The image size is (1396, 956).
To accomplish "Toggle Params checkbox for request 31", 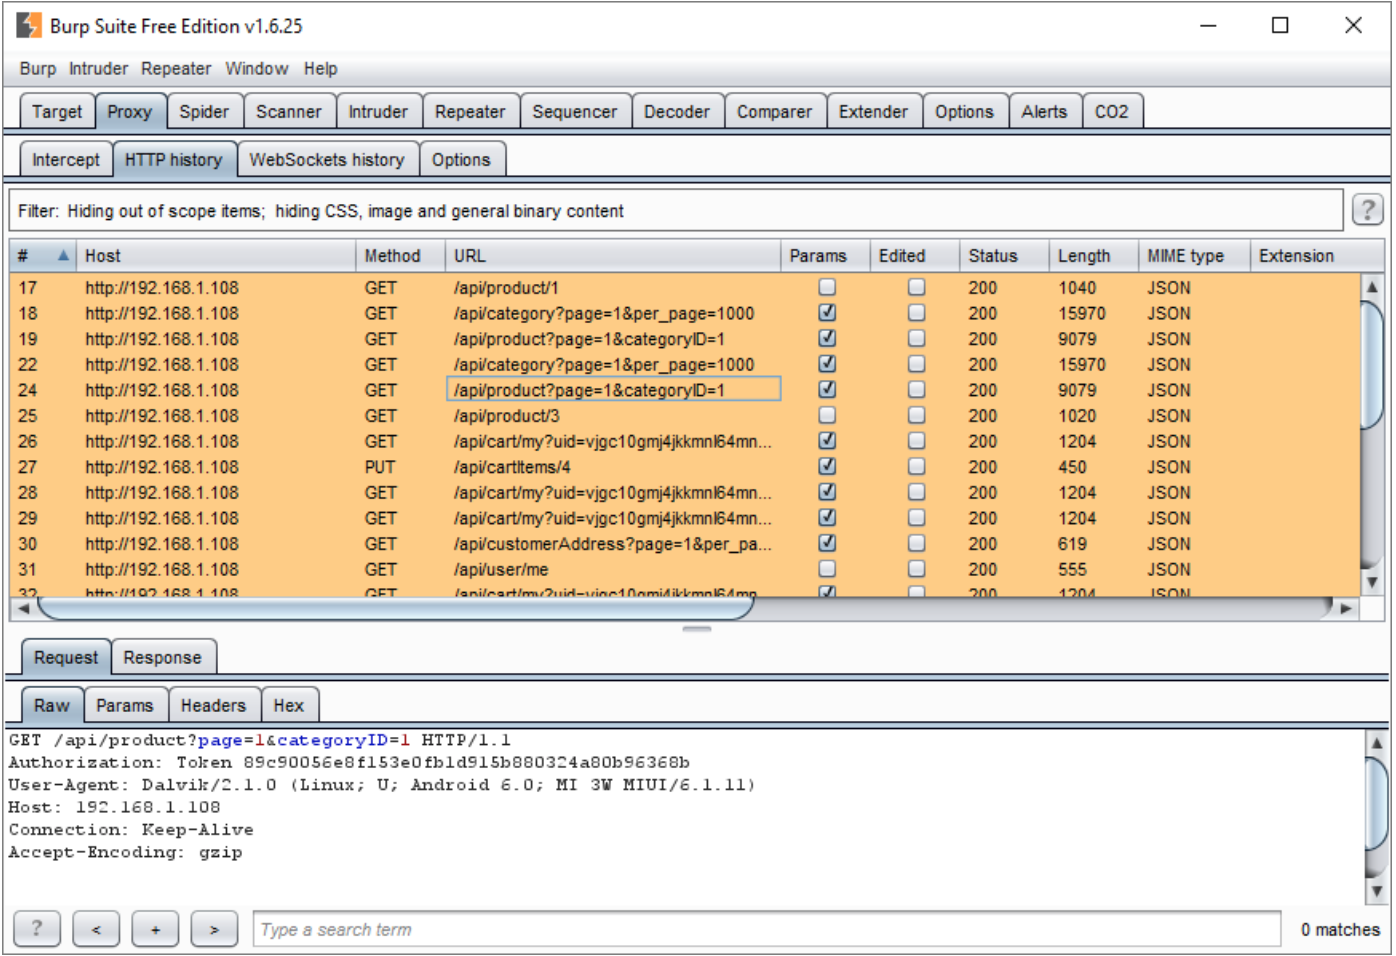I will click(x=827, y=568).
